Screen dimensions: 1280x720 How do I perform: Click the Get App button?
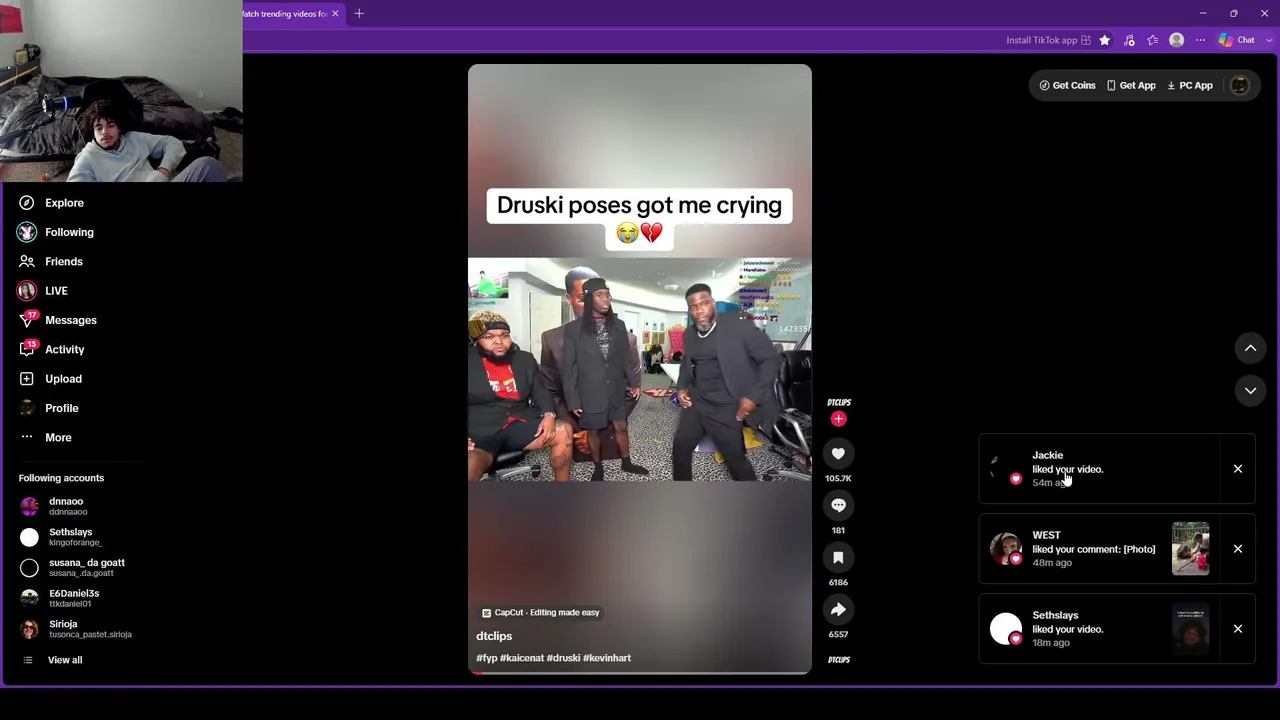pyautogui.click(x=1131, y=86)
